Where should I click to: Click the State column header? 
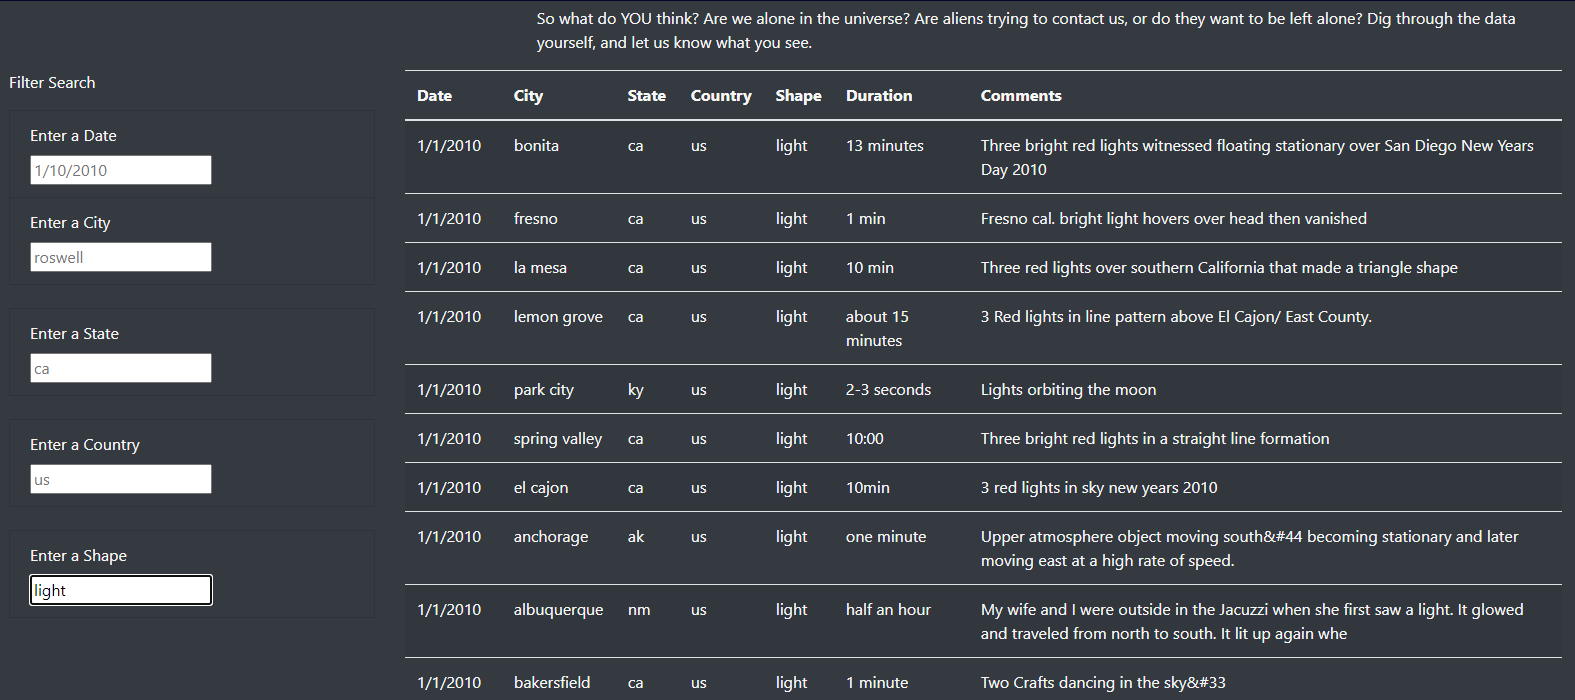pyautogui.click(x=646, y=95)
